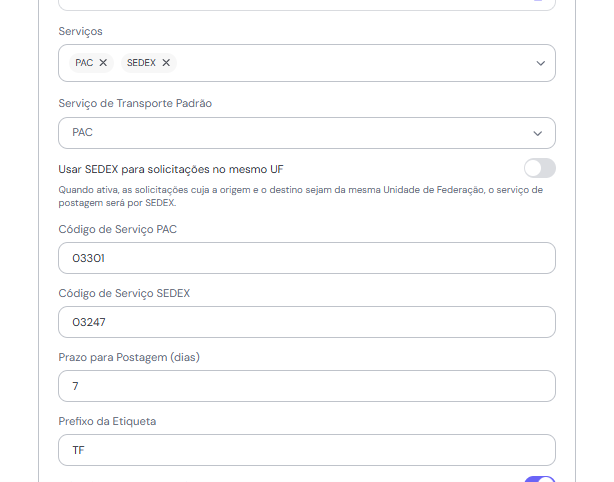Screen dimensions: 614x482
Task: Click the Usar SEDEX para solicitações label
Action: tap(171, 169)
